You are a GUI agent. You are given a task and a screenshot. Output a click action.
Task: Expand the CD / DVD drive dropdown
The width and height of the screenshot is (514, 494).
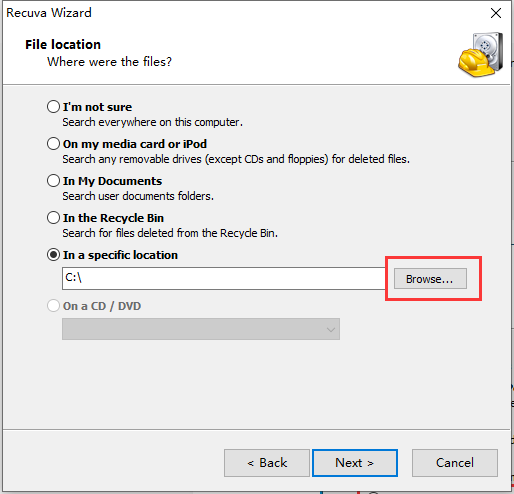click(201, 329)
